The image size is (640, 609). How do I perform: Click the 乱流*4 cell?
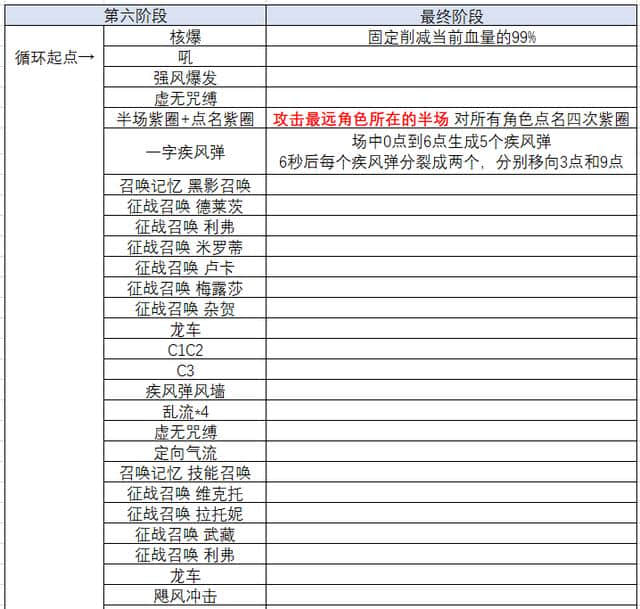pyautogui.click(x=185, y=411)
